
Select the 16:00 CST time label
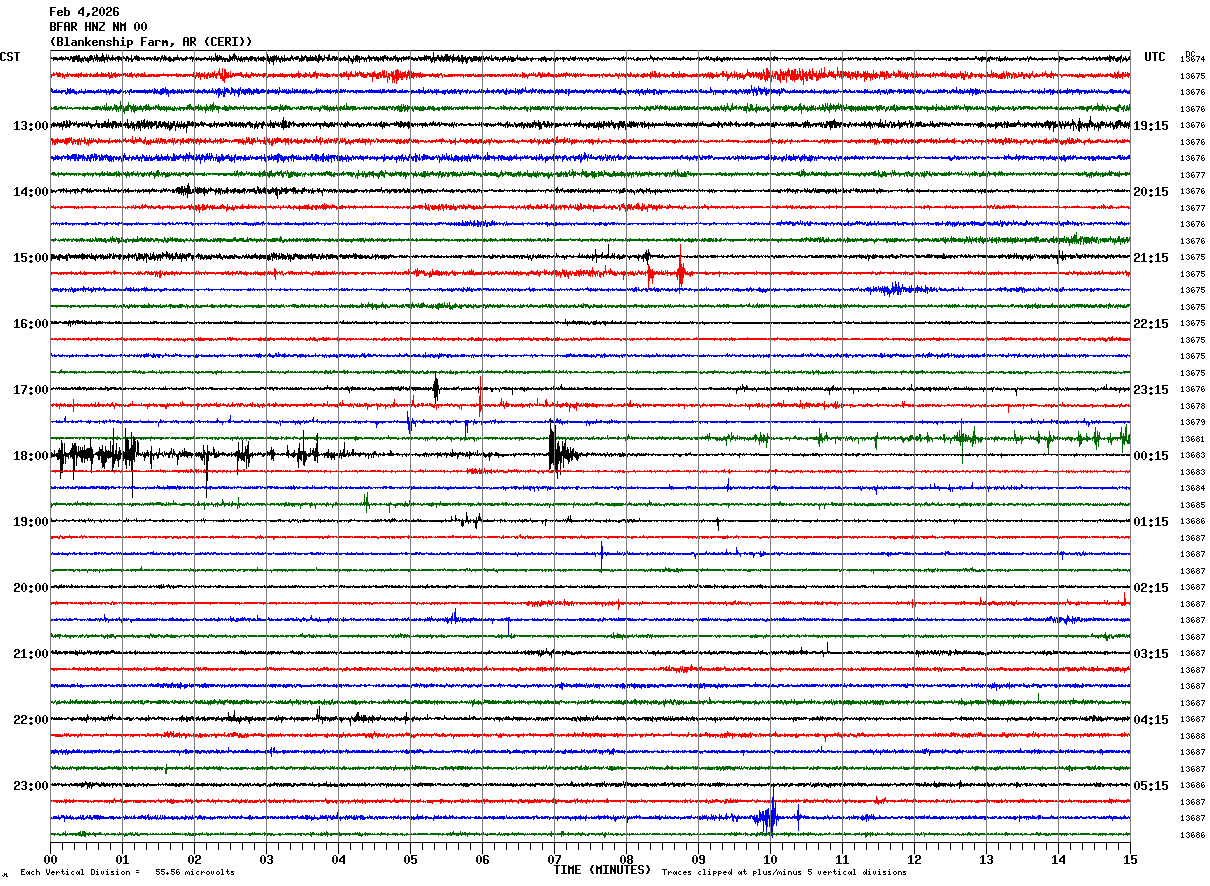[x=31, y=324]
